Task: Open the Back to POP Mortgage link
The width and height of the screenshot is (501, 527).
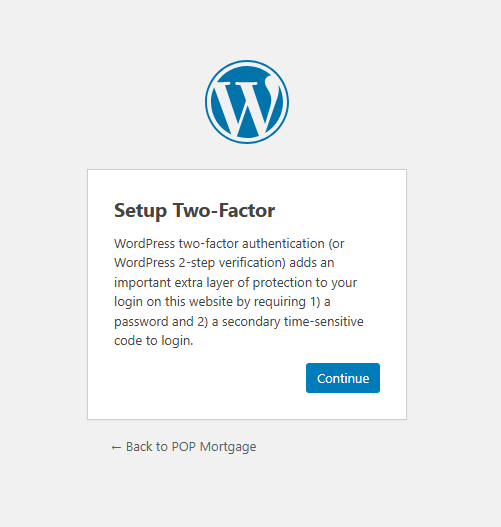Action: pyautogui.click(x=184, y=447)
